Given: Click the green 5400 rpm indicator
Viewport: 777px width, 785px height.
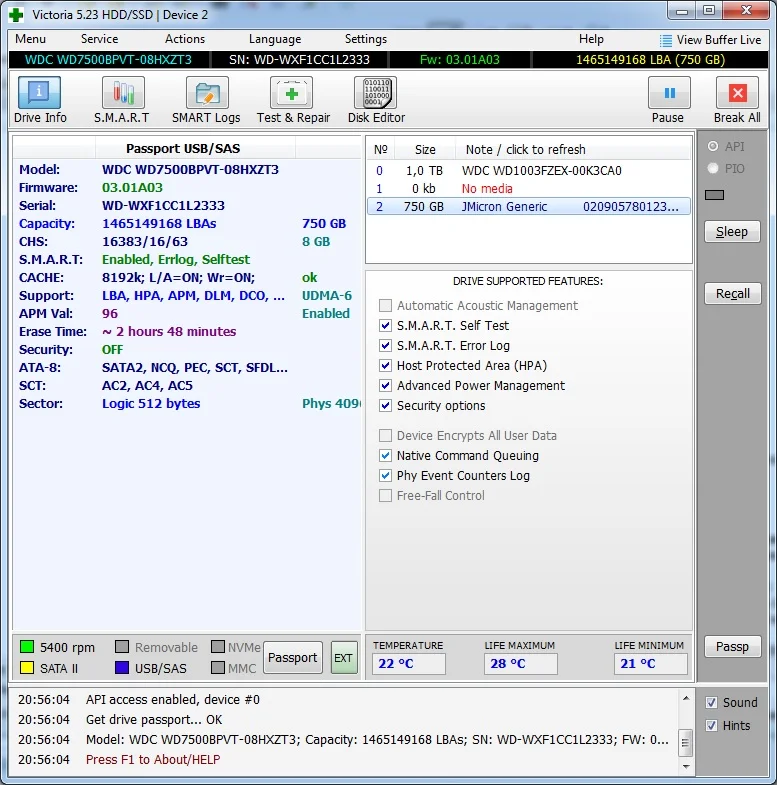Looking at the screenshot, I should [x=27, y=647].
